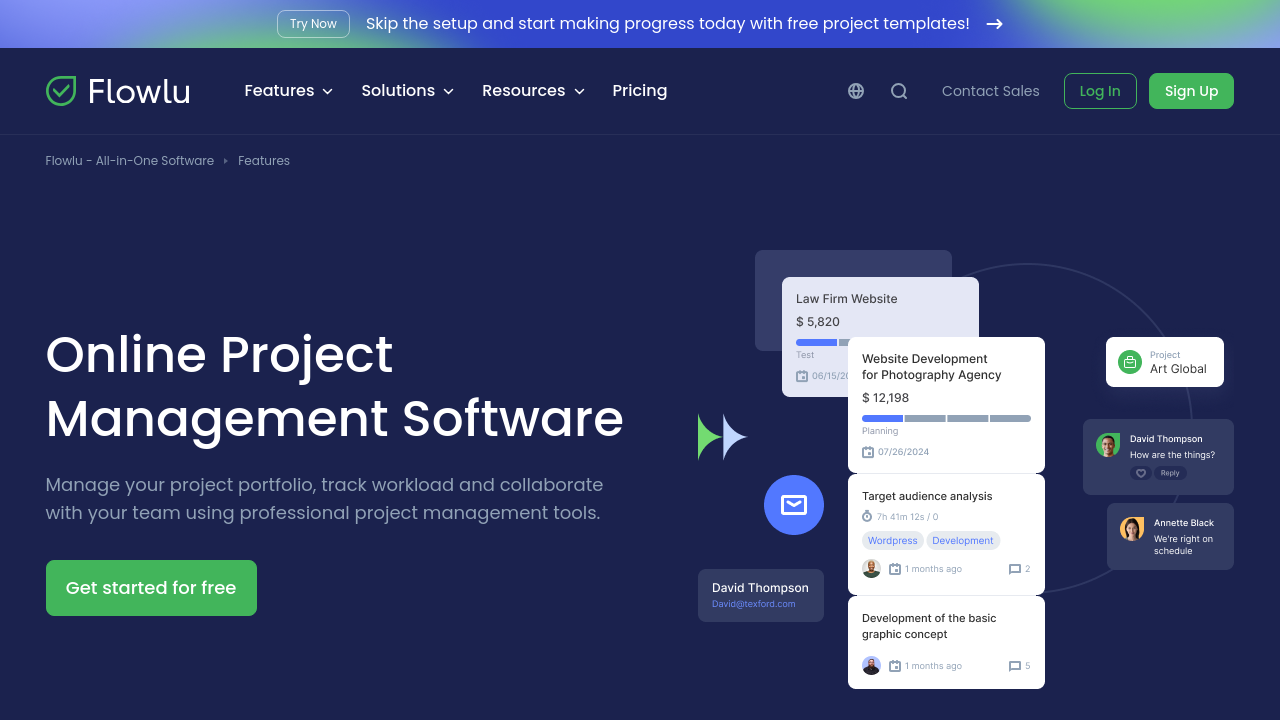
Task: Click the comment icon on Target audience analysis
Action: pos(1015,569)
